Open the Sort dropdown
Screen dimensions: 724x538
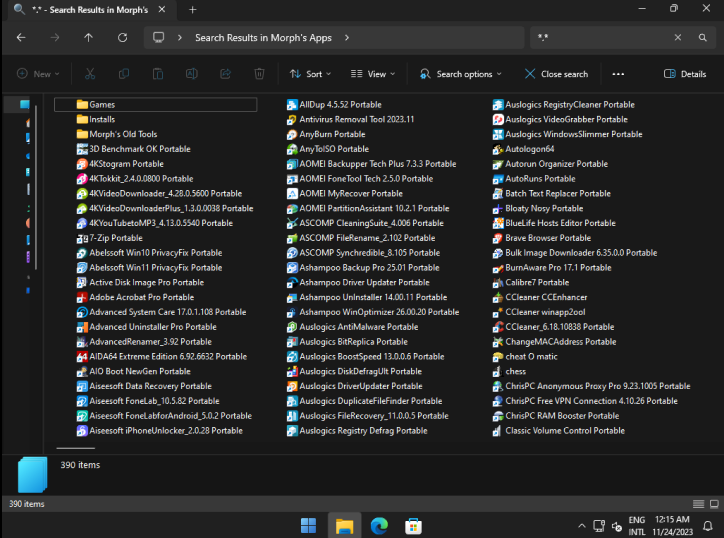310,74
